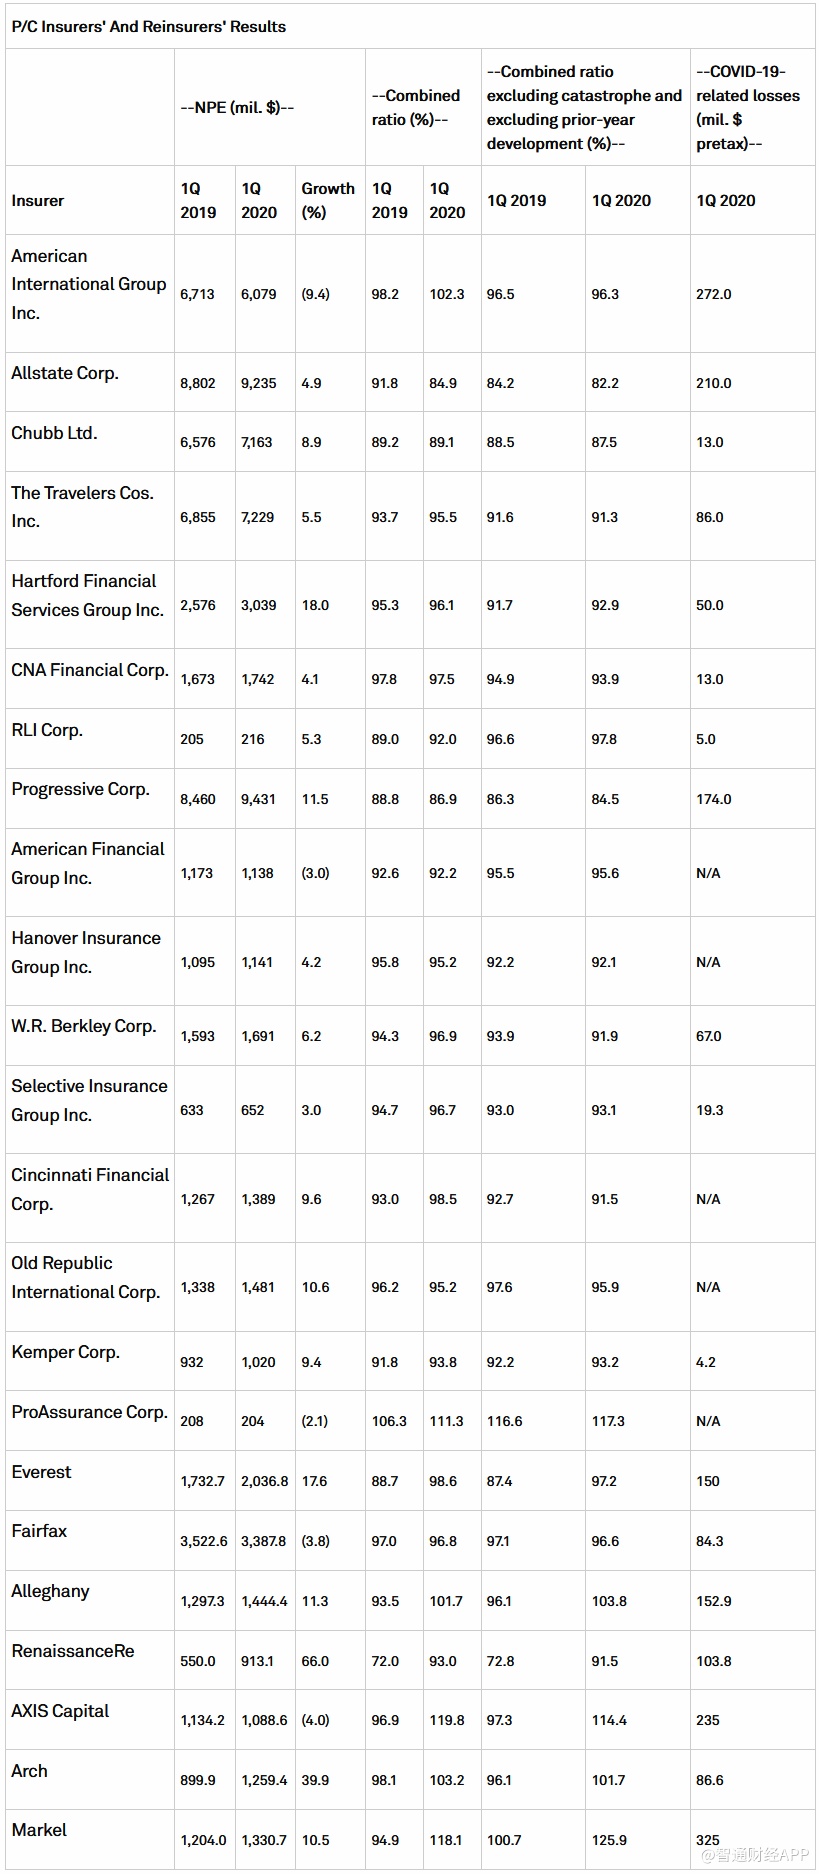The height and width of the screenshot is (1874, 819).
Task: Select the COVID-19-related losses column header
Action: point(748,107)
